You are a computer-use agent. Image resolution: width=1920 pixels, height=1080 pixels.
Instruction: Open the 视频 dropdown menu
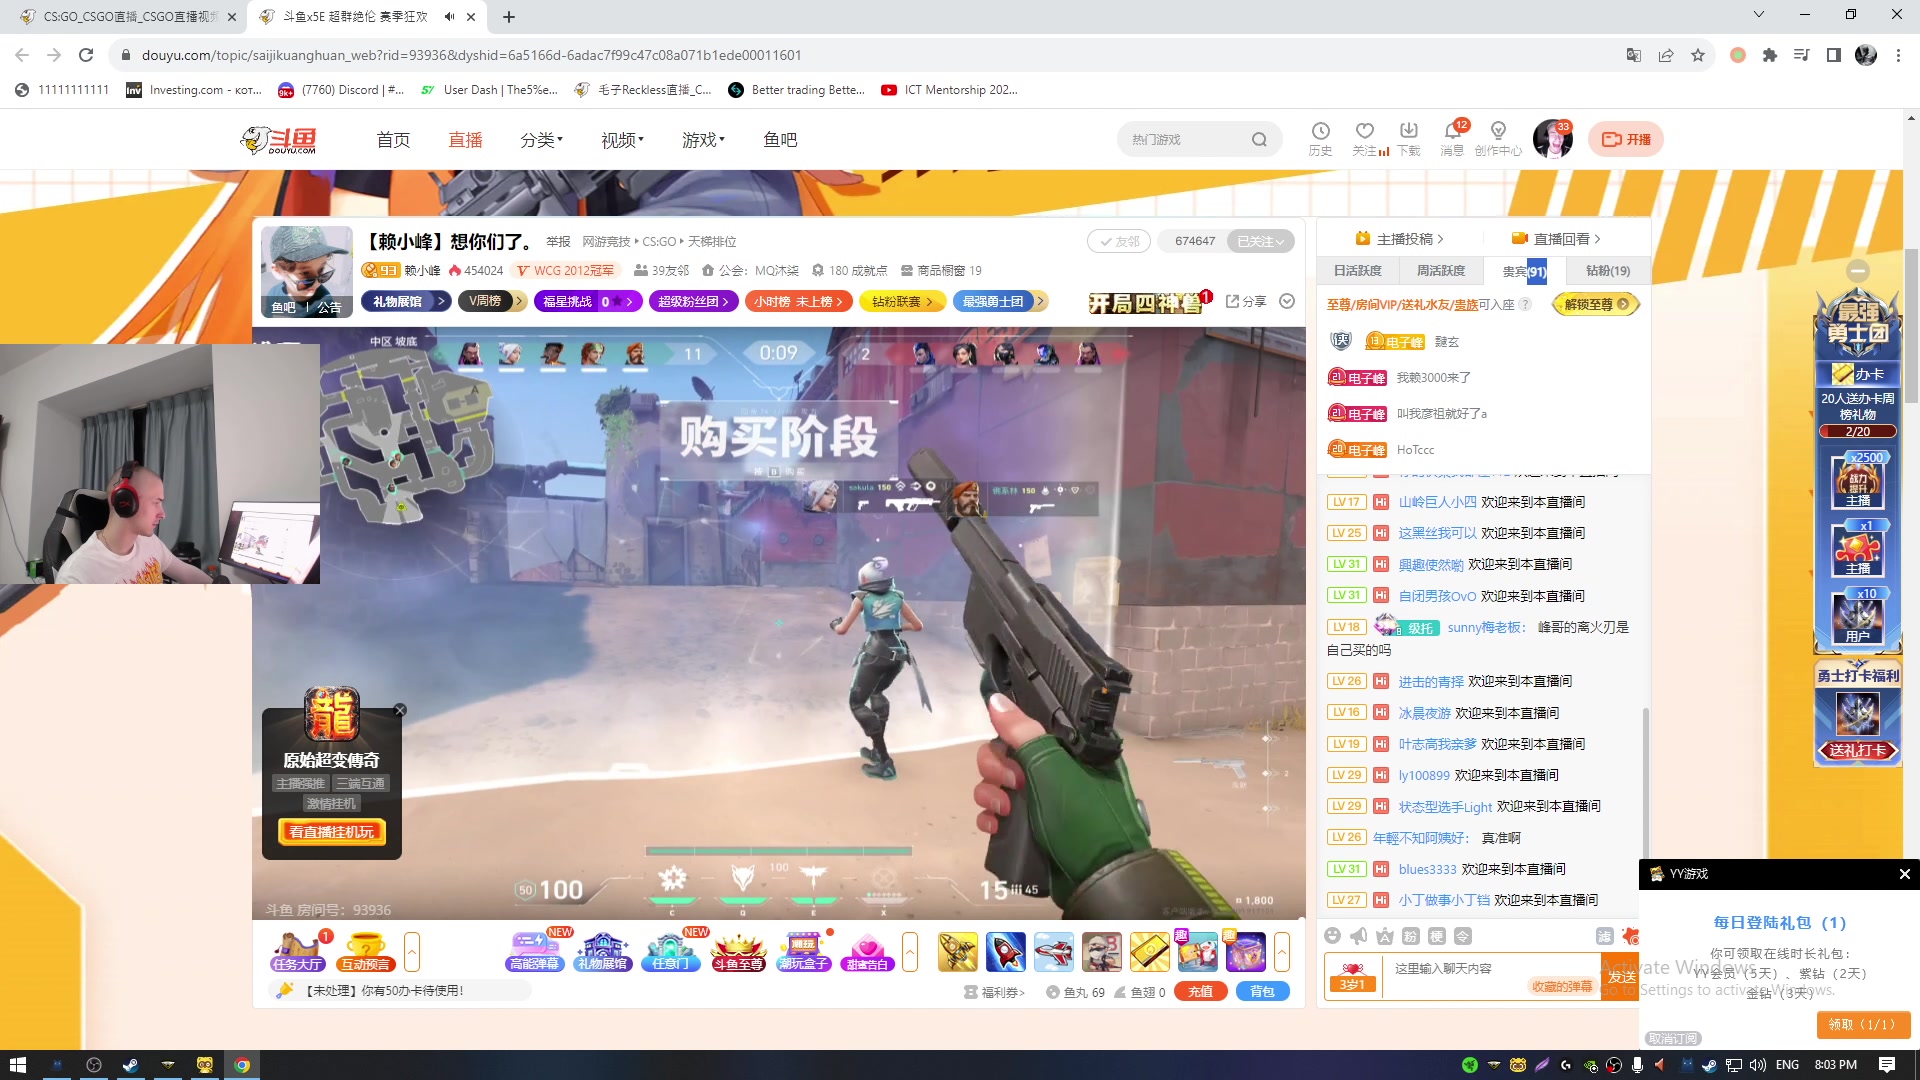[622, 140]
